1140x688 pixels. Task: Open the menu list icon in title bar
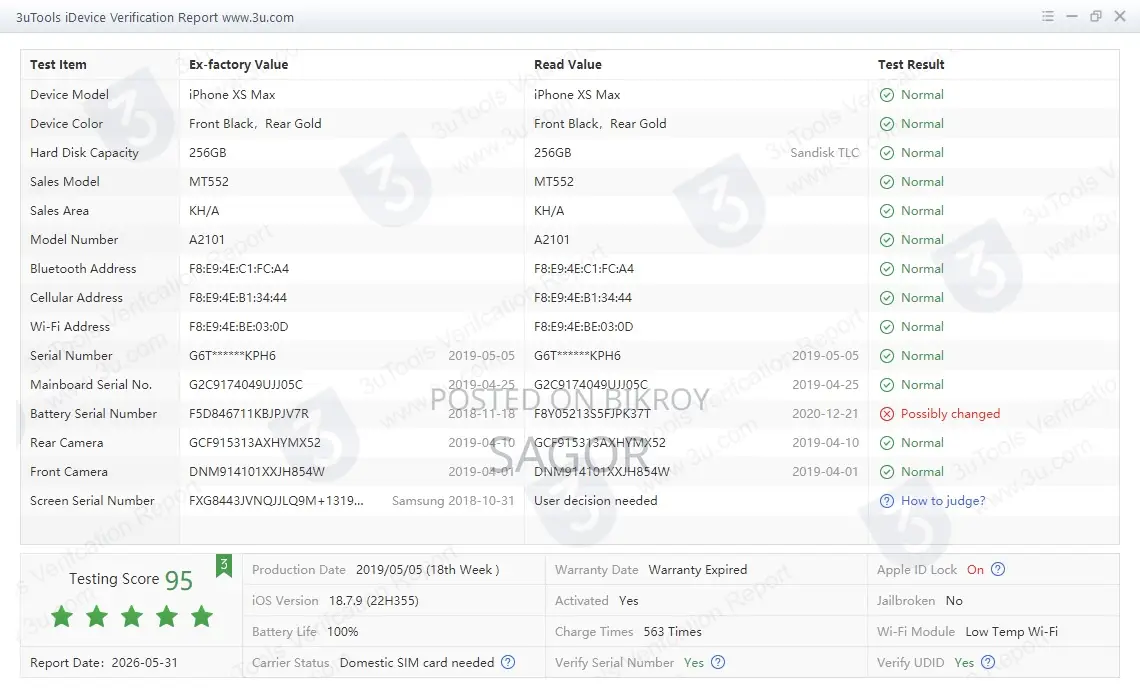[x=1048, y=16]
